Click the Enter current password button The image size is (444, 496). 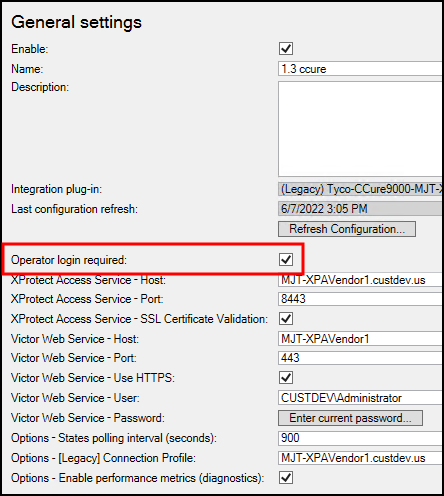click(x=350, y=418)
